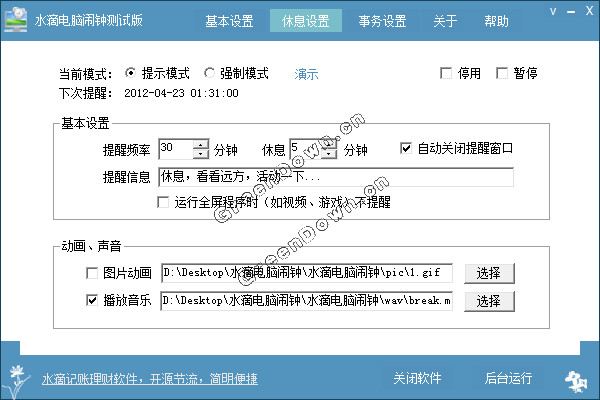Minimize the window using the dash button
600x400 pixels.
coord(571,12)
